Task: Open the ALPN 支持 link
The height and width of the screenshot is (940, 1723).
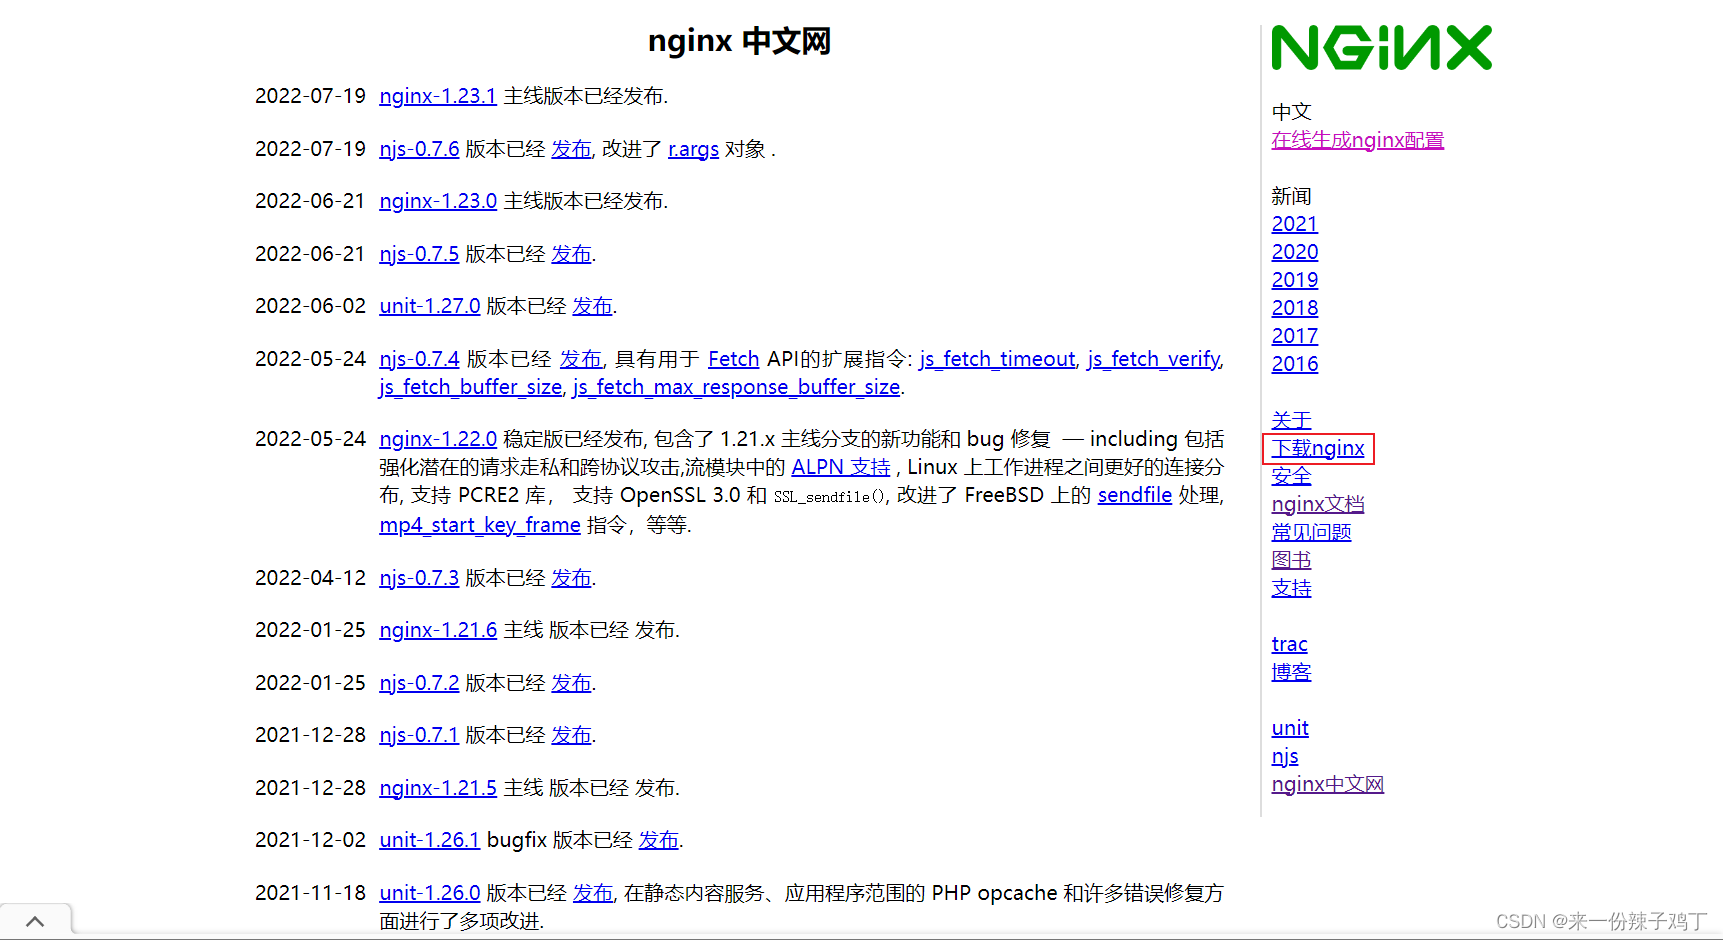Action: [x=841, y=467]
